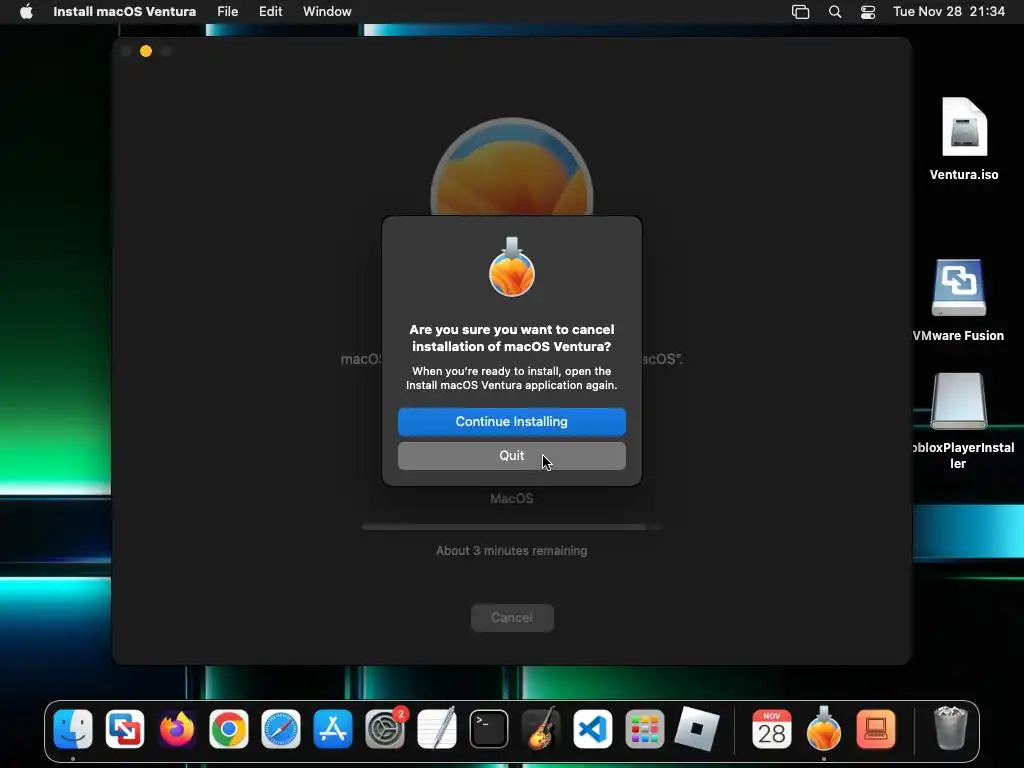
Task: Open Stage Manager icon in menu bar
Action: 800,12
